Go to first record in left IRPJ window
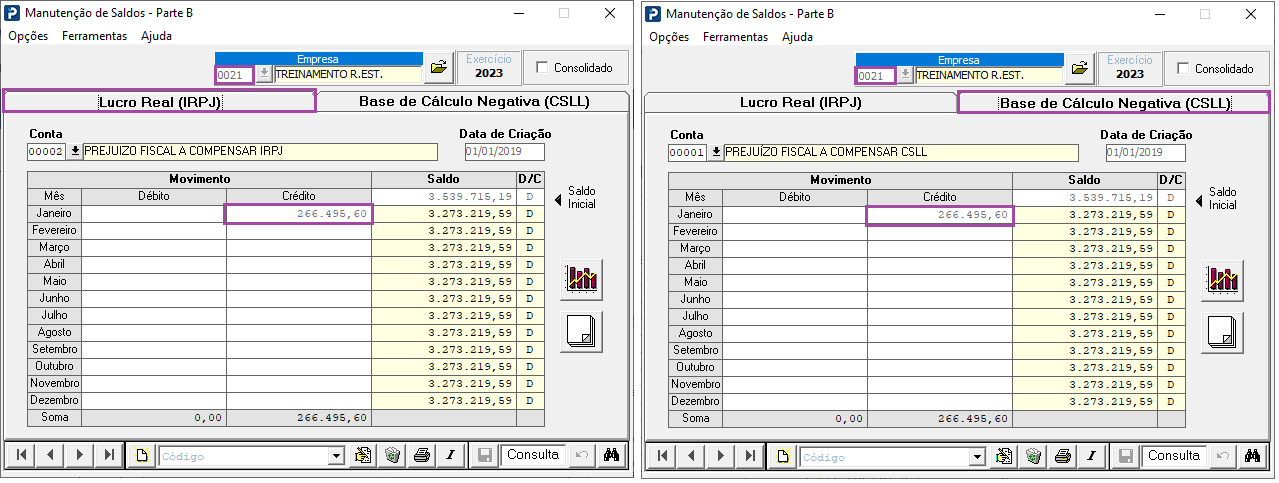This screenshot has width=1279, height=483. pos(20,455)
